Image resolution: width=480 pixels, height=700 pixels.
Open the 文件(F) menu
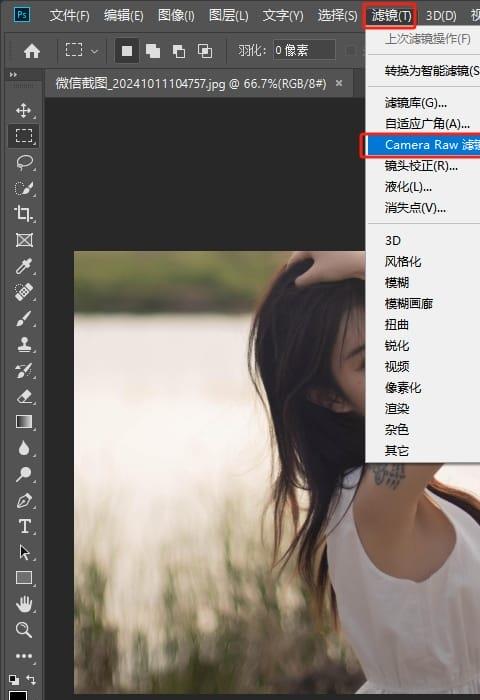point(69,16)
